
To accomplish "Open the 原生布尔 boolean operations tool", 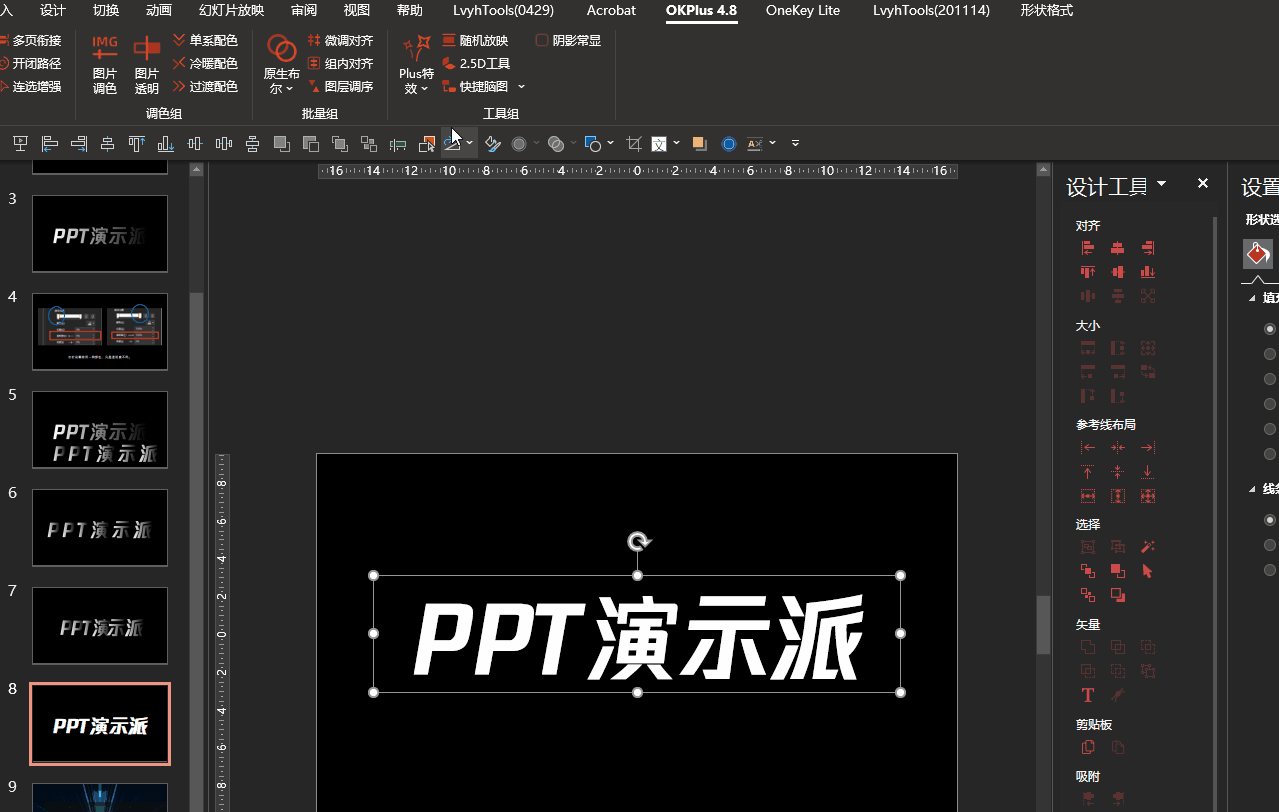I will [x=282, y=64].
